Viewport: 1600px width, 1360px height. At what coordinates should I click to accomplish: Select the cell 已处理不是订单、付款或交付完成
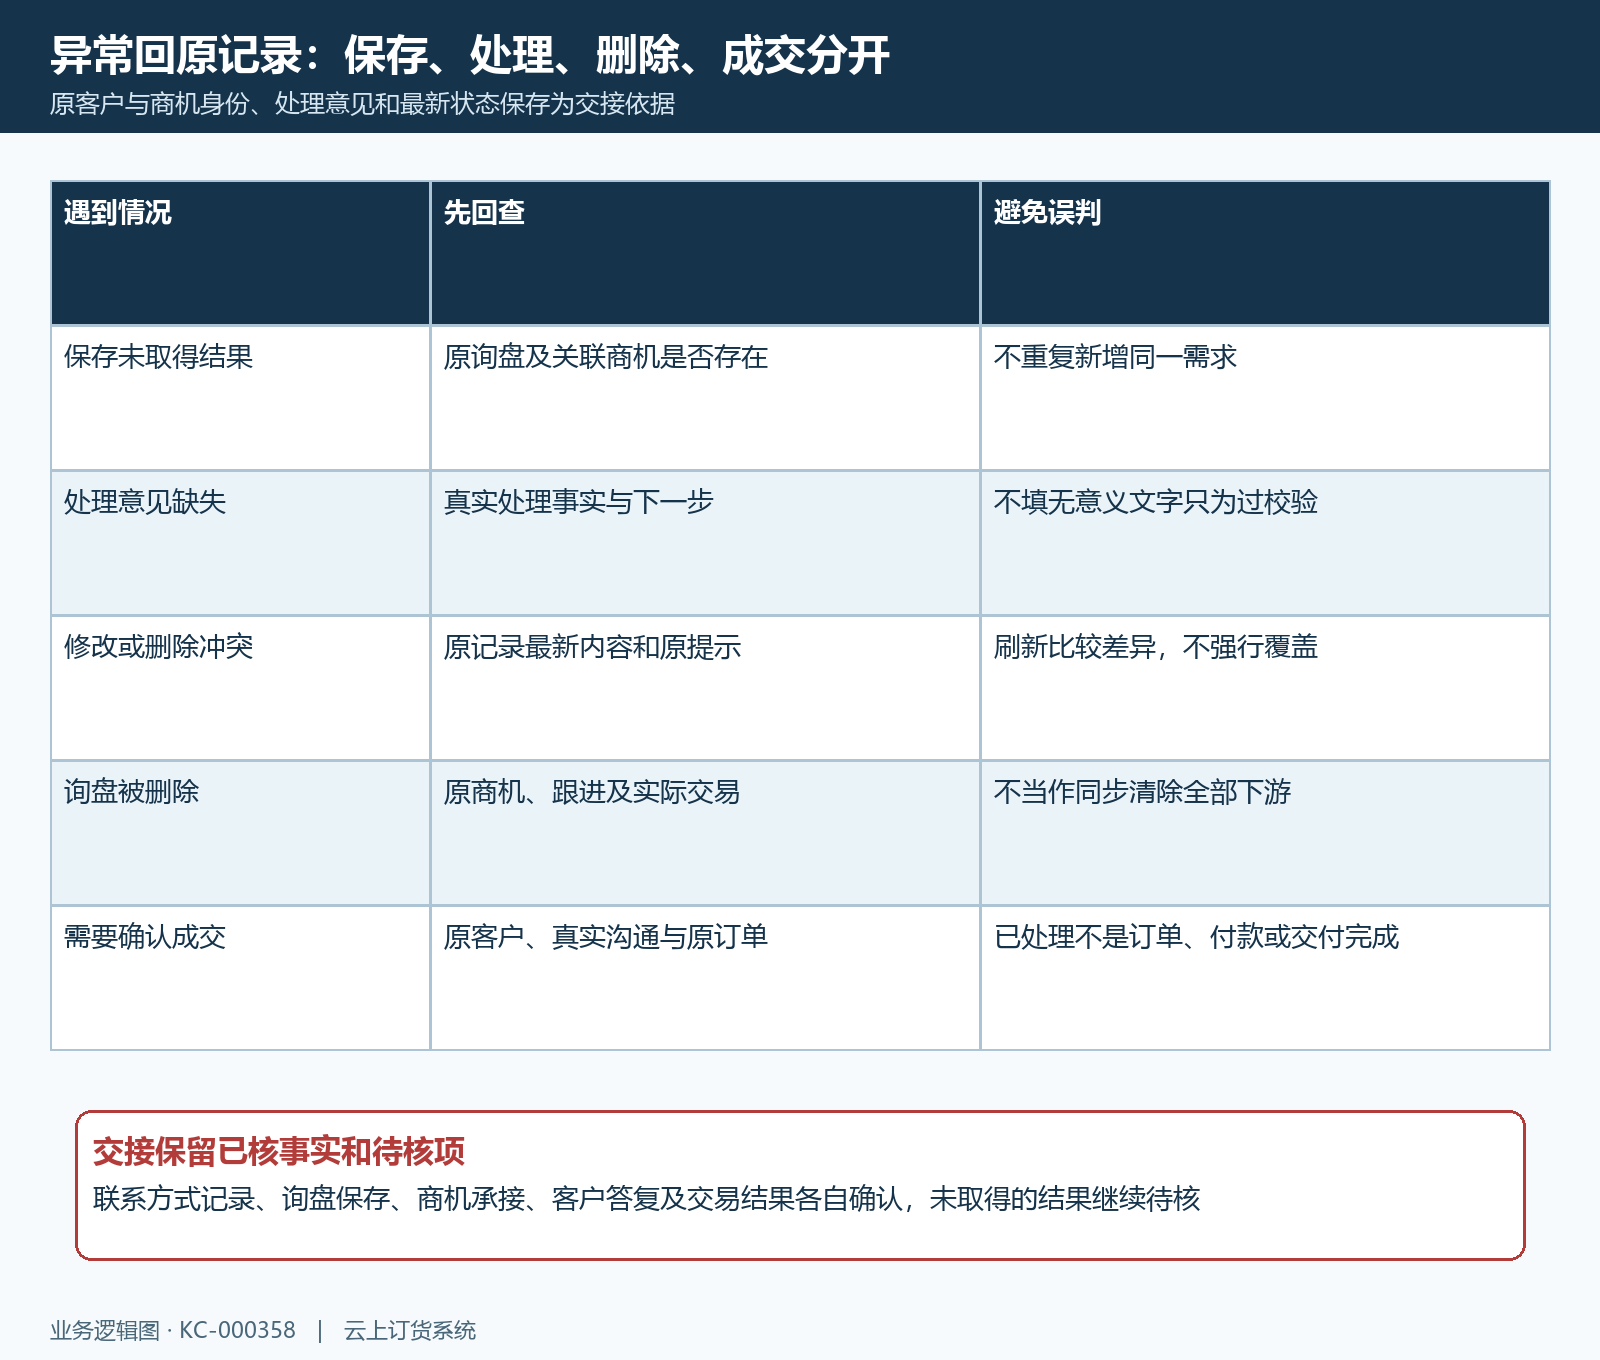pos(1265,978)
